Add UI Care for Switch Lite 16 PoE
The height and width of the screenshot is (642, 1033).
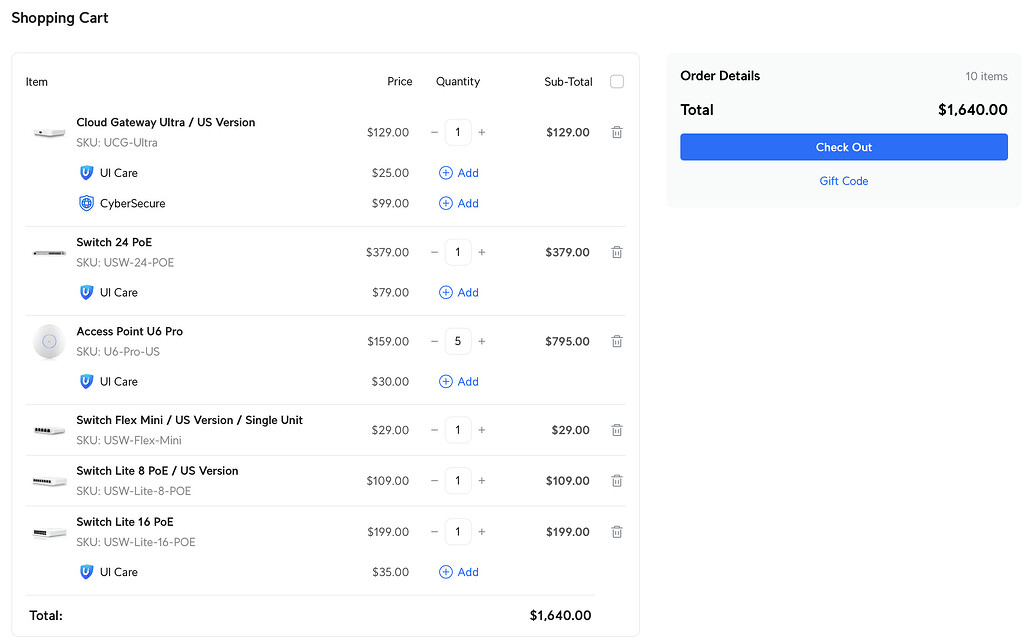point(459,572)
